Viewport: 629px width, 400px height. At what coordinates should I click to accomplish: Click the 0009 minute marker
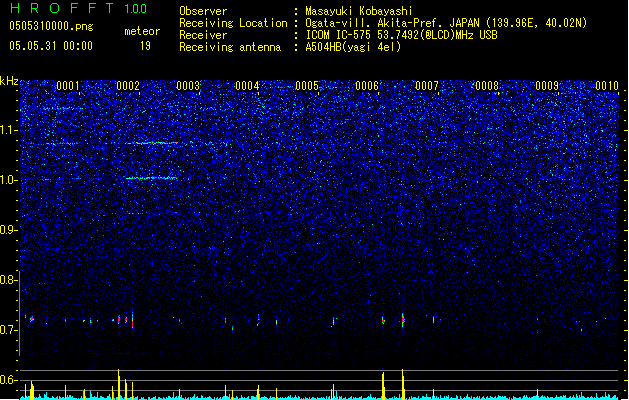pos(547,86)
